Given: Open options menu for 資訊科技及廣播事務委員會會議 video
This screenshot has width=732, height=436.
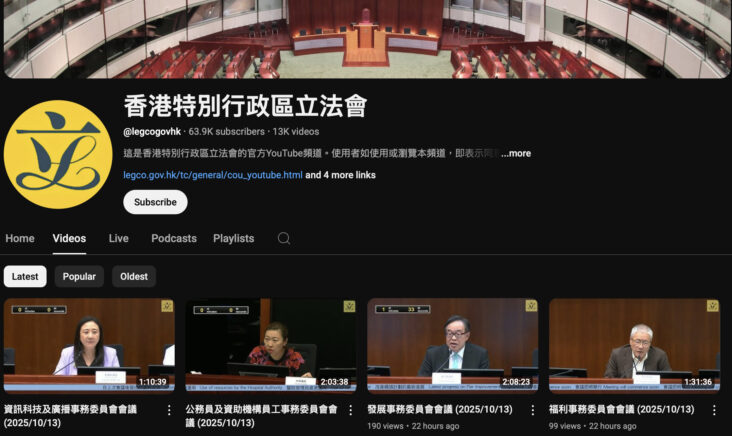Looking at the screenshot, I should [x=169, y=410].
